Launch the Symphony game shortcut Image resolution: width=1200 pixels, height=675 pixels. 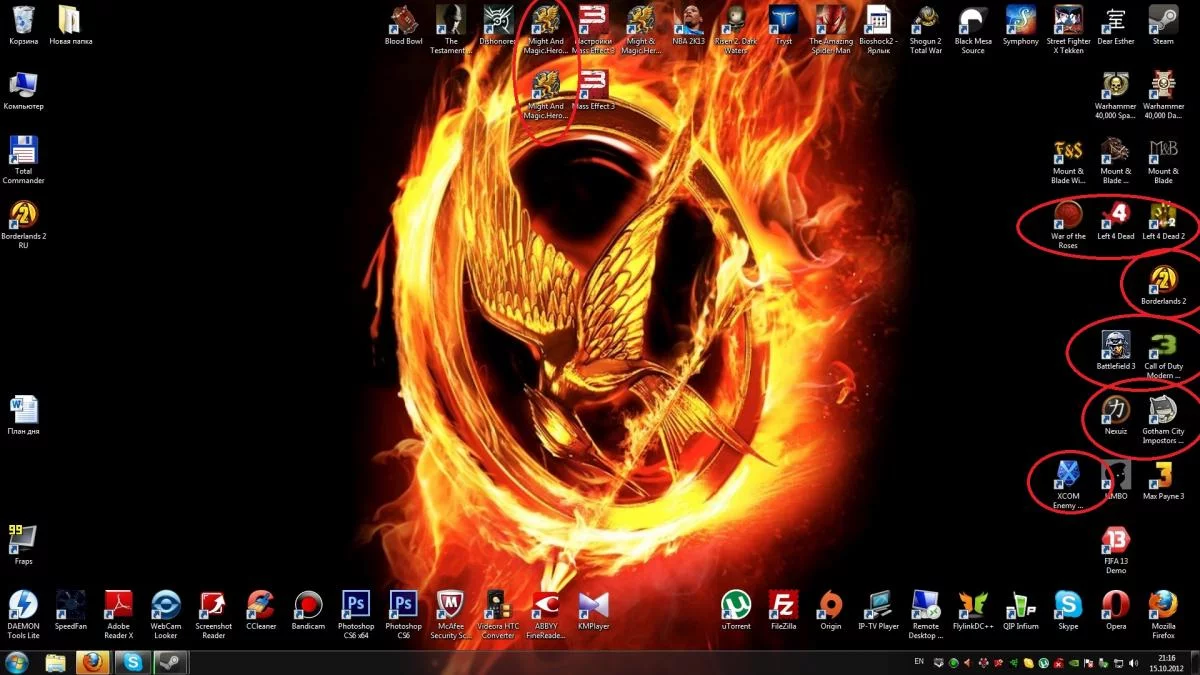[x=1021, y=26]
